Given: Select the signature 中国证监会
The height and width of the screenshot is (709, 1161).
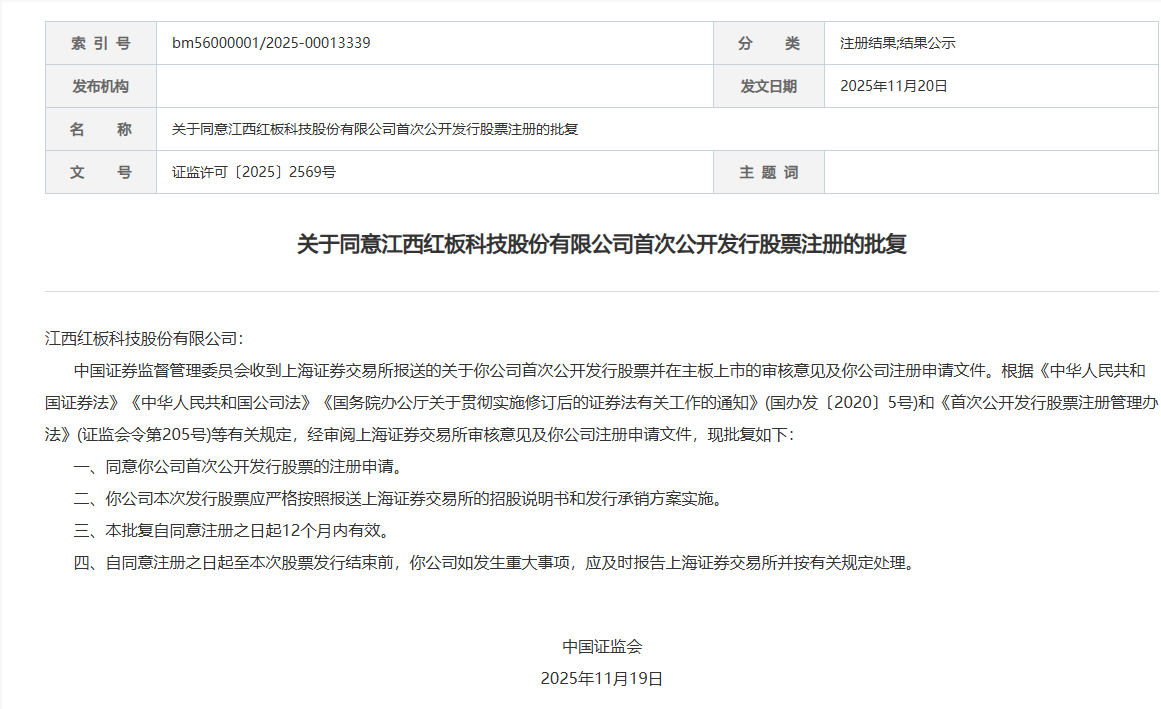Looking at the screenshot, I should [604, 645].
